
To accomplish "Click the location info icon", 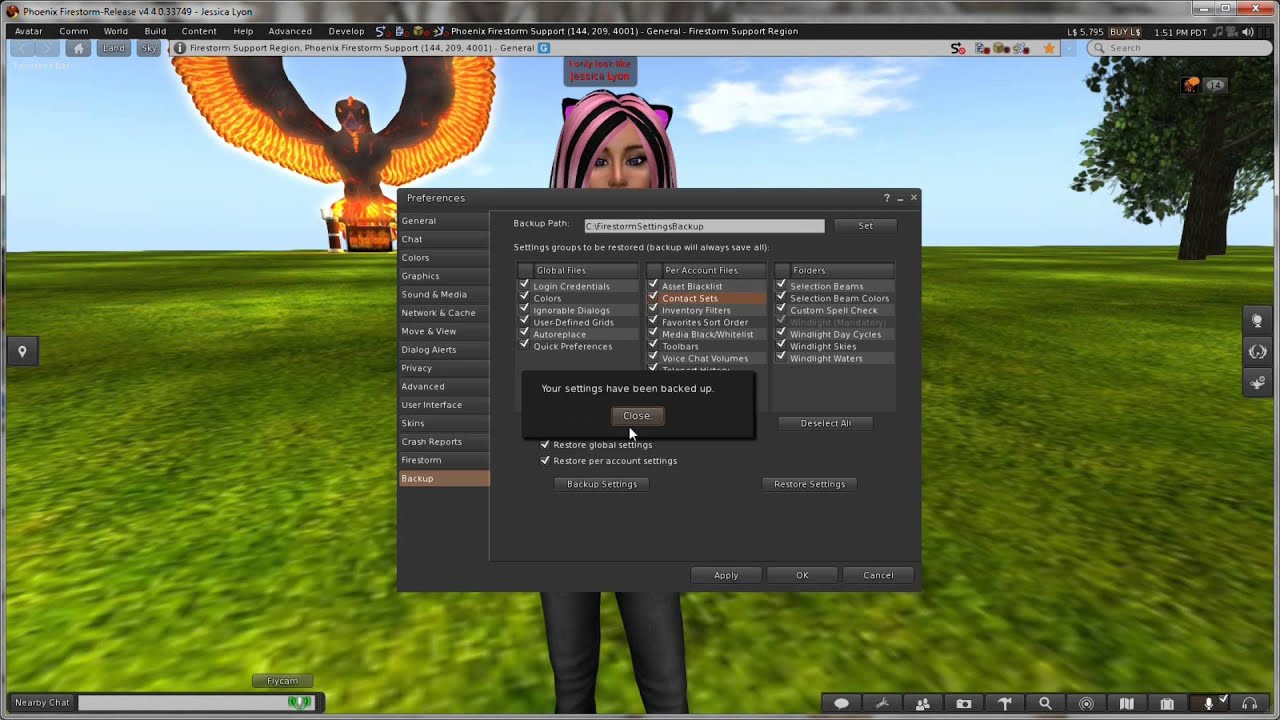I will [180, 48].
